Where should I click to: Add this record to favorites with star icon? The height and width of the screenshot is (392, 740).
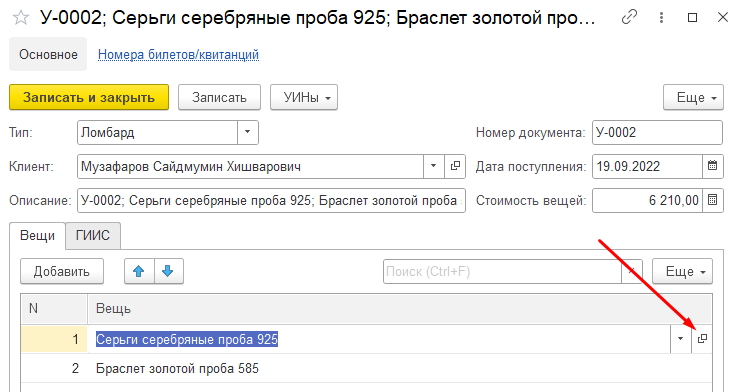click(x=21, y=18)
